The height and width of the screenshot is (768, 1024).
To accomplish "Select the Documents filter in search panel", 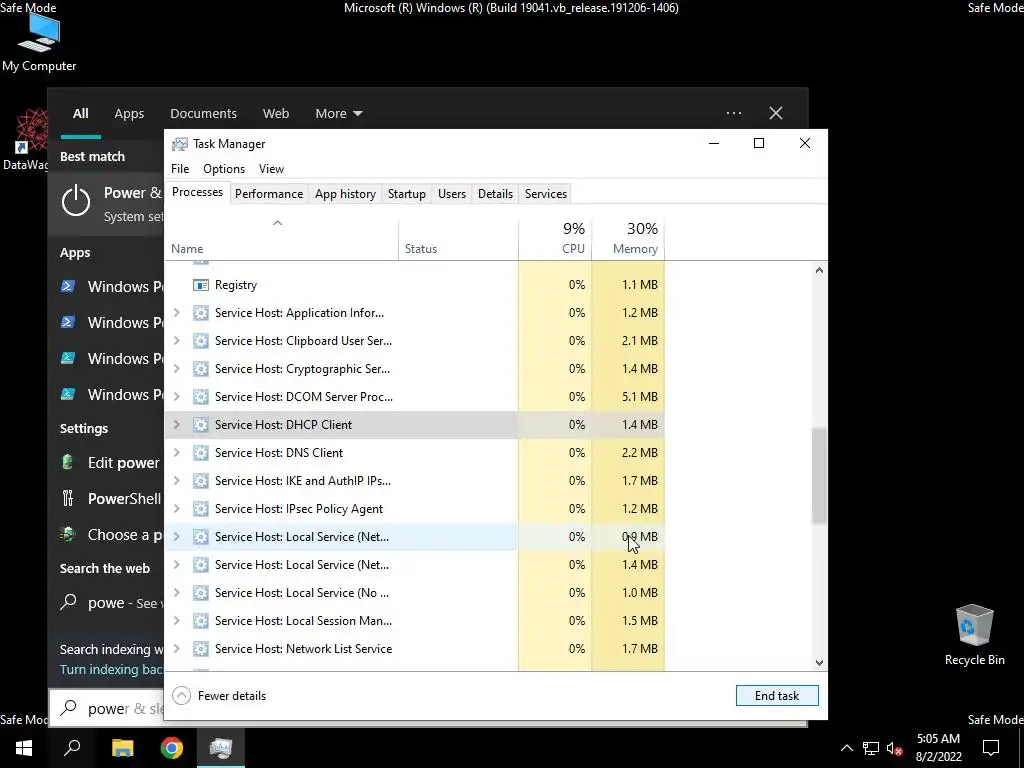I will [x=203, y=114].
